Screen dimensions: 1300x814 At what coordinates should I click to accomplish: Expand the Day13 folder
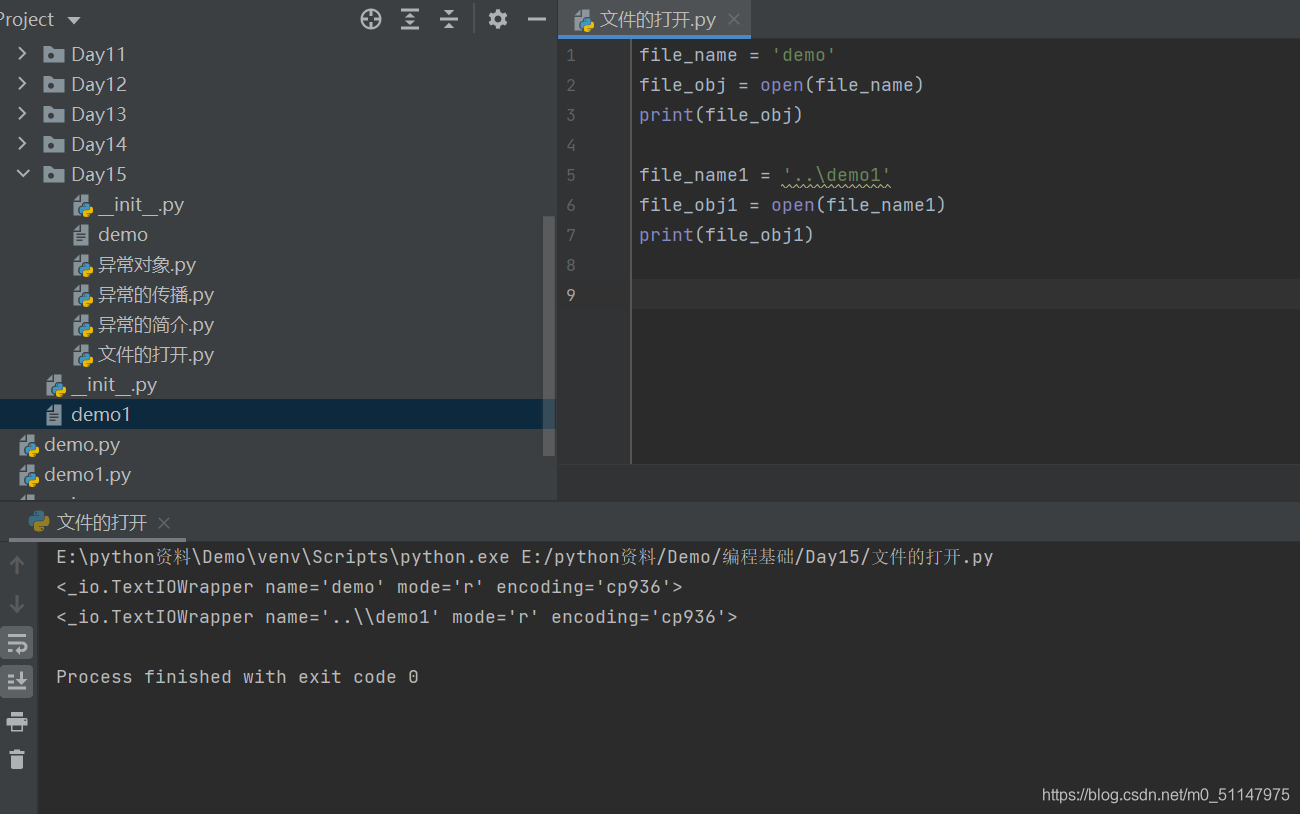pyautogui.click(x=22, y=114)
